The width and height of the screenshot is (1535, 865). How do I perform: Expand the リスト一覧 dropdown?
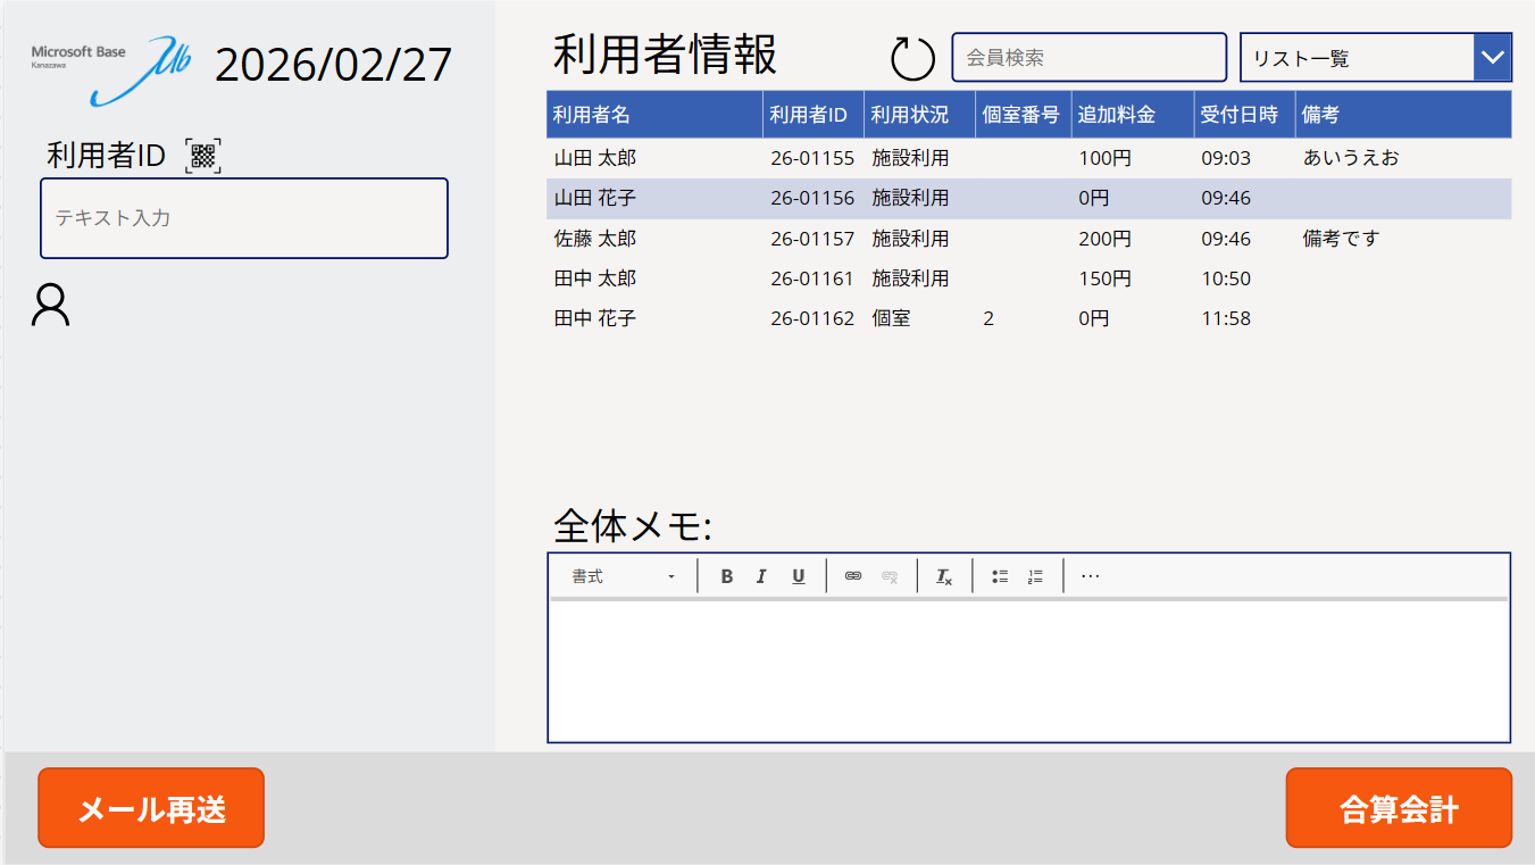pyautogui.click(x=1491, y=58)
